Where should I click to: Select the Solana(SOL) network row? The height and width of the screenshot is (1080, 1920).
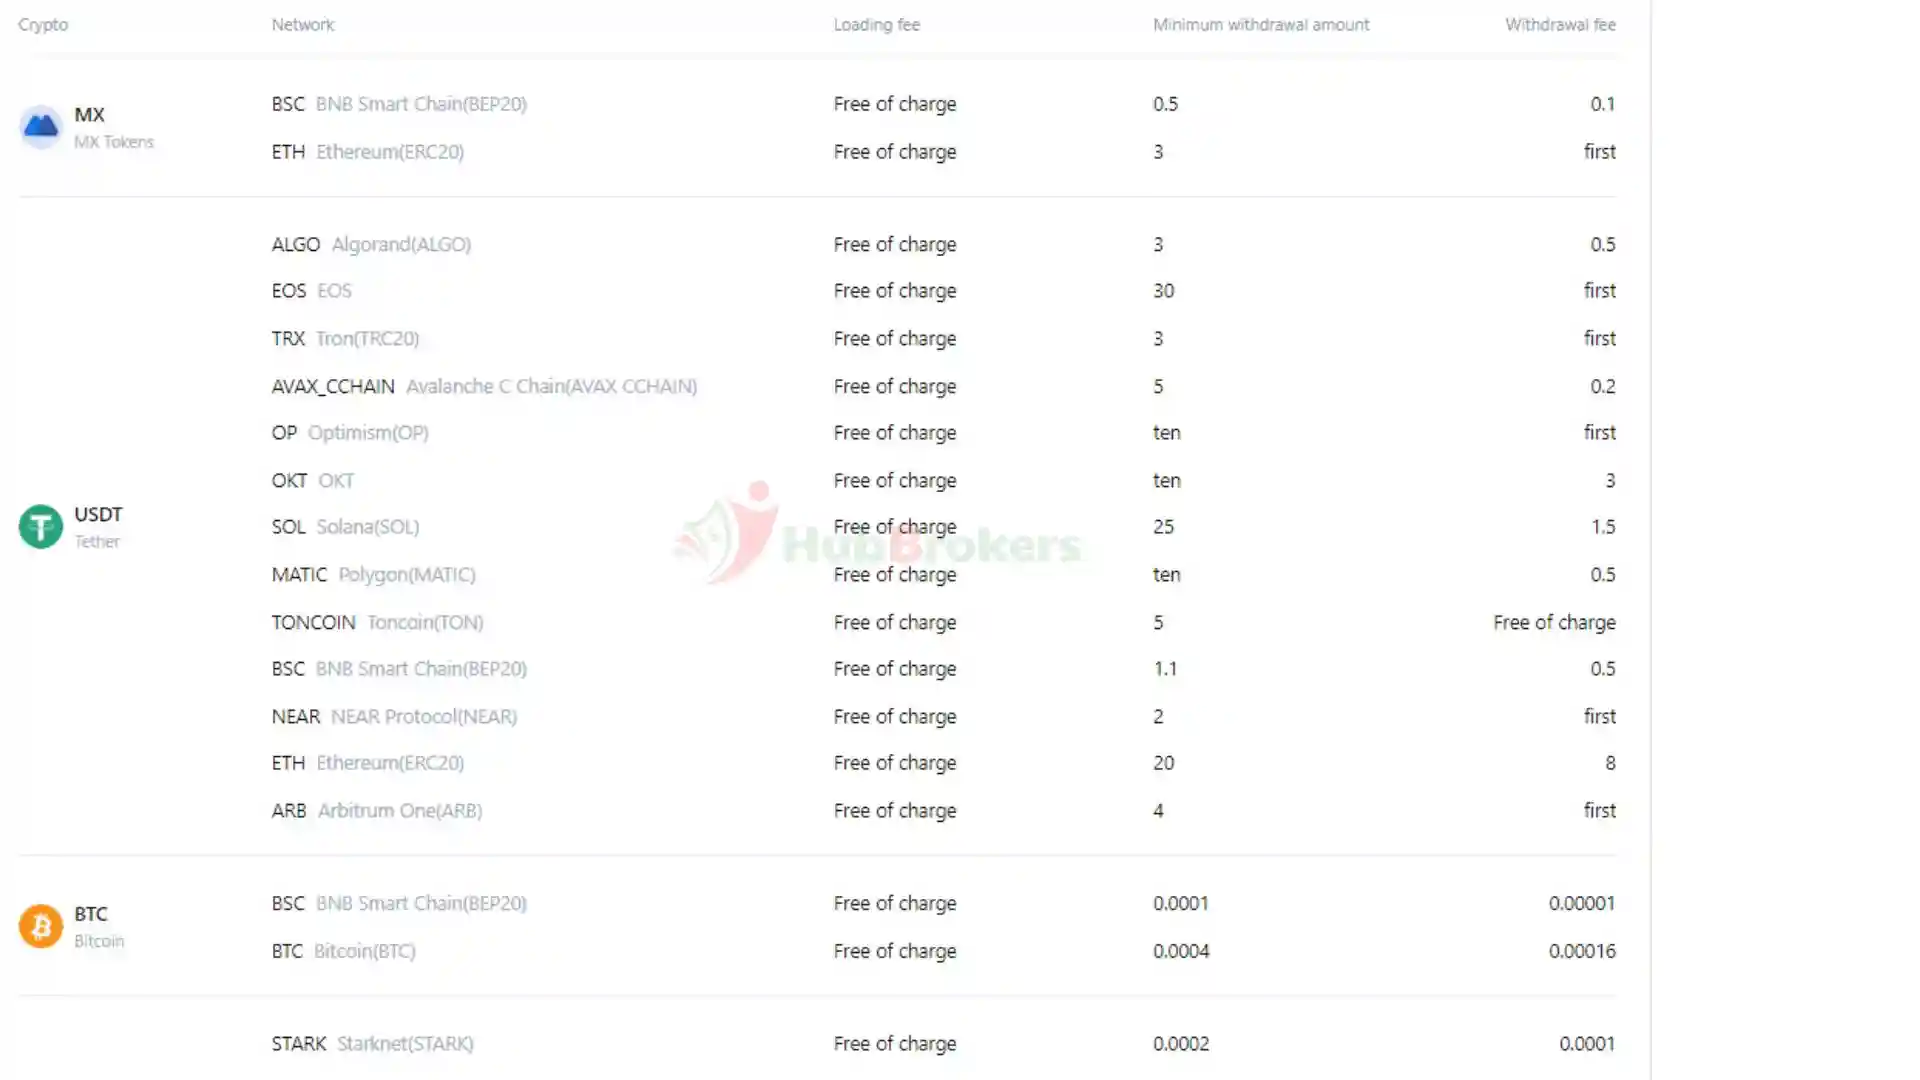coord(345,527)
